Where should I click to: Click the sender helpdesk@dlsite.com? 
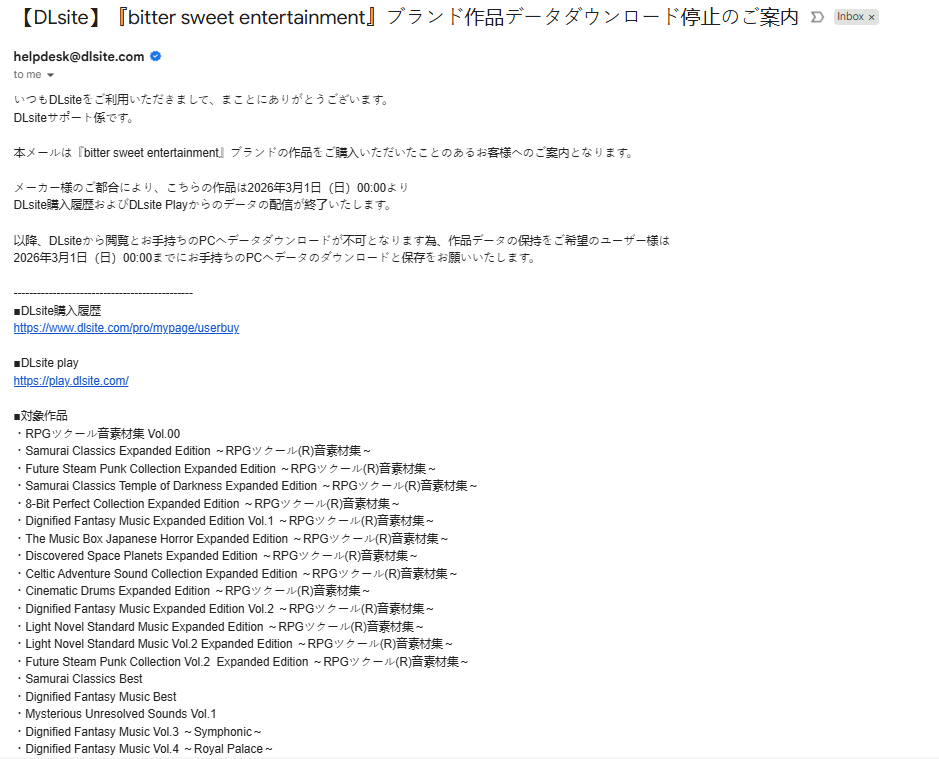click(79, 57)
